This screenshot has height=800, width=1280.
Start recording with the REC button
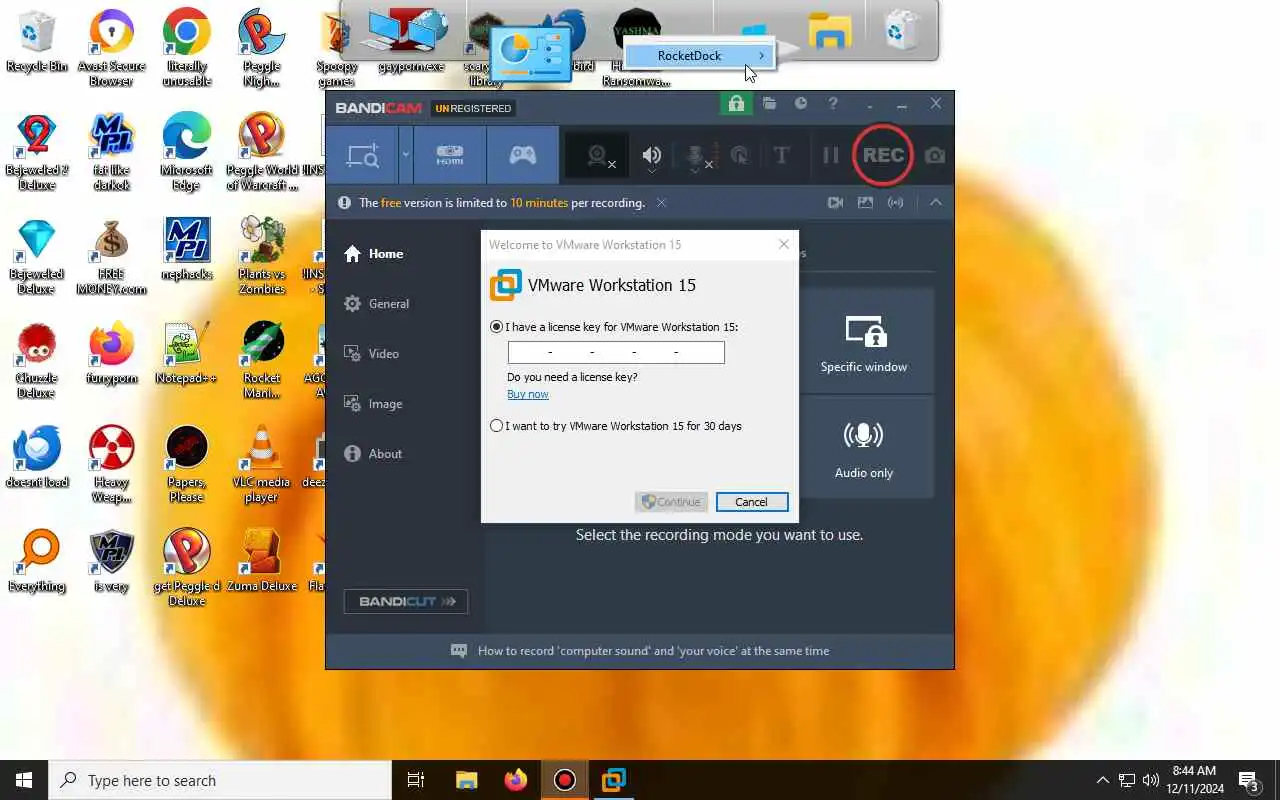pos(883,155)
